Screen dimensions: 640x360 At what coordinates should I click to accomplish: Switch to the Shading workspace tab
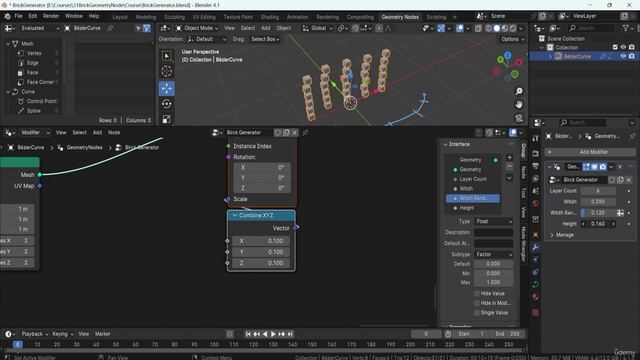(x=270, y=17)
